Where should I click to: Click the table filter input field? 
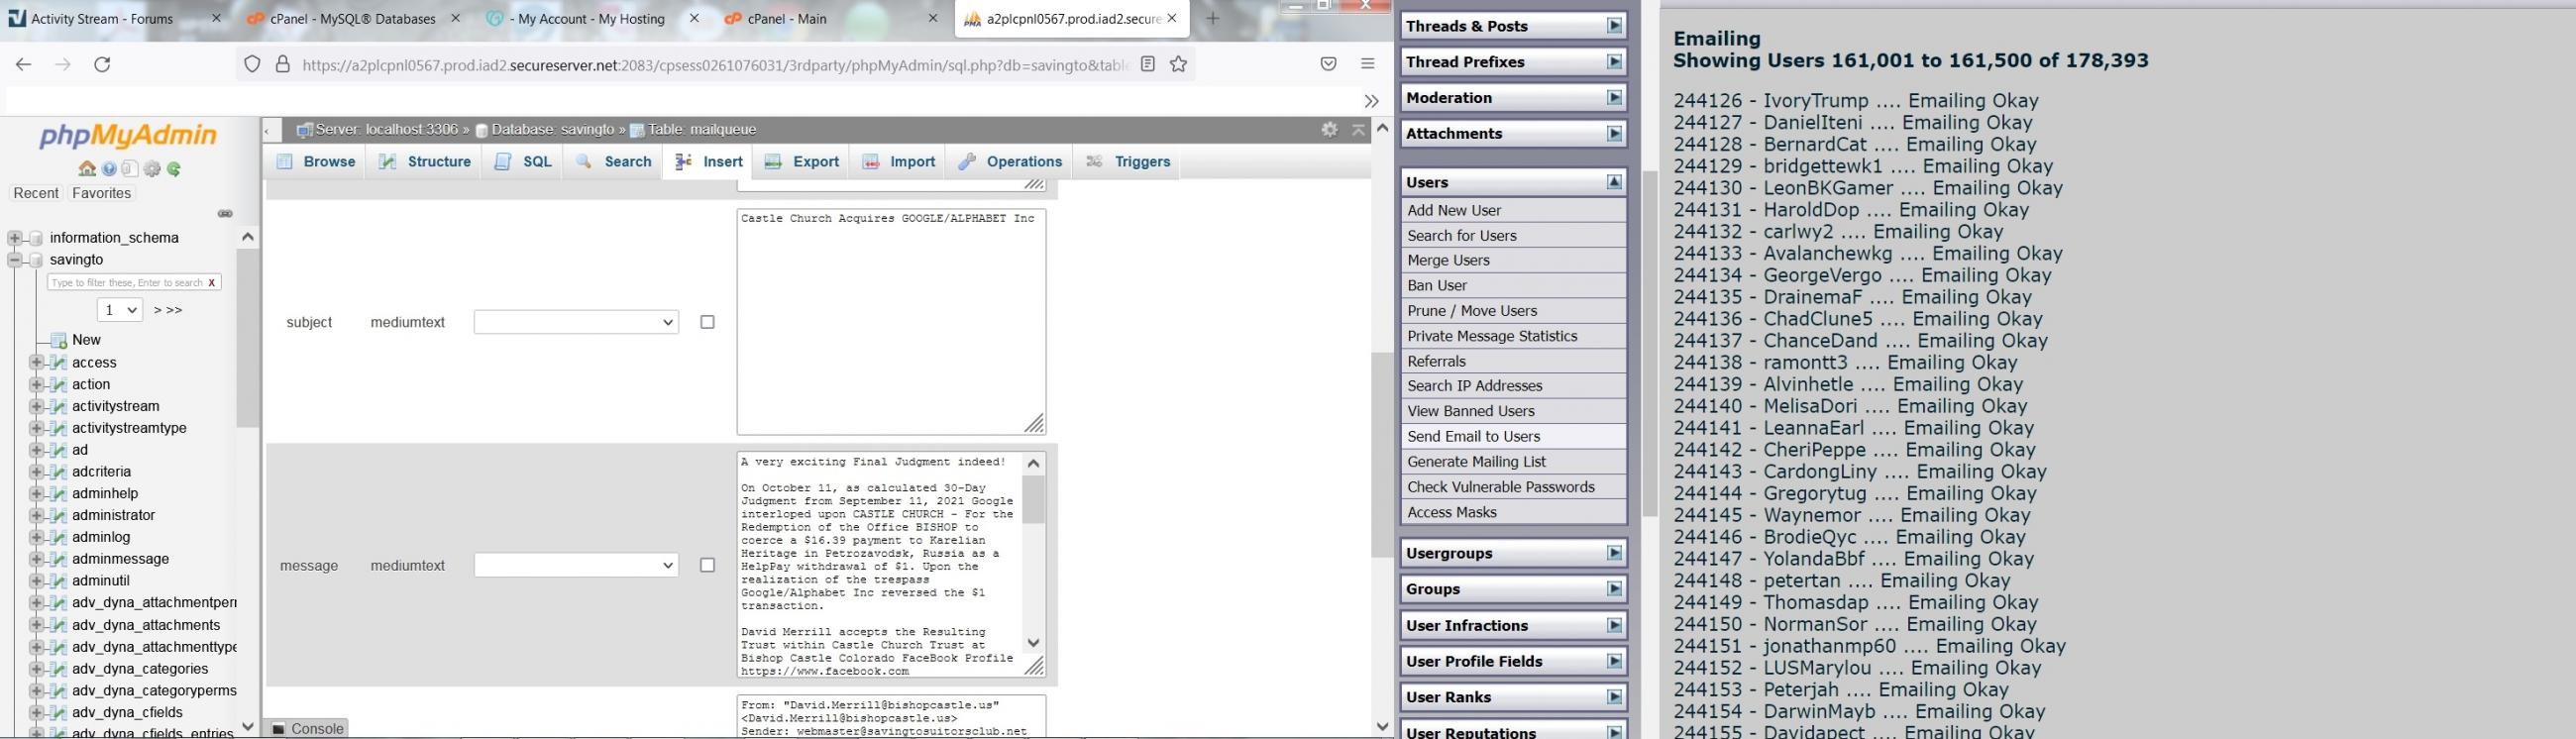(126, 283)
